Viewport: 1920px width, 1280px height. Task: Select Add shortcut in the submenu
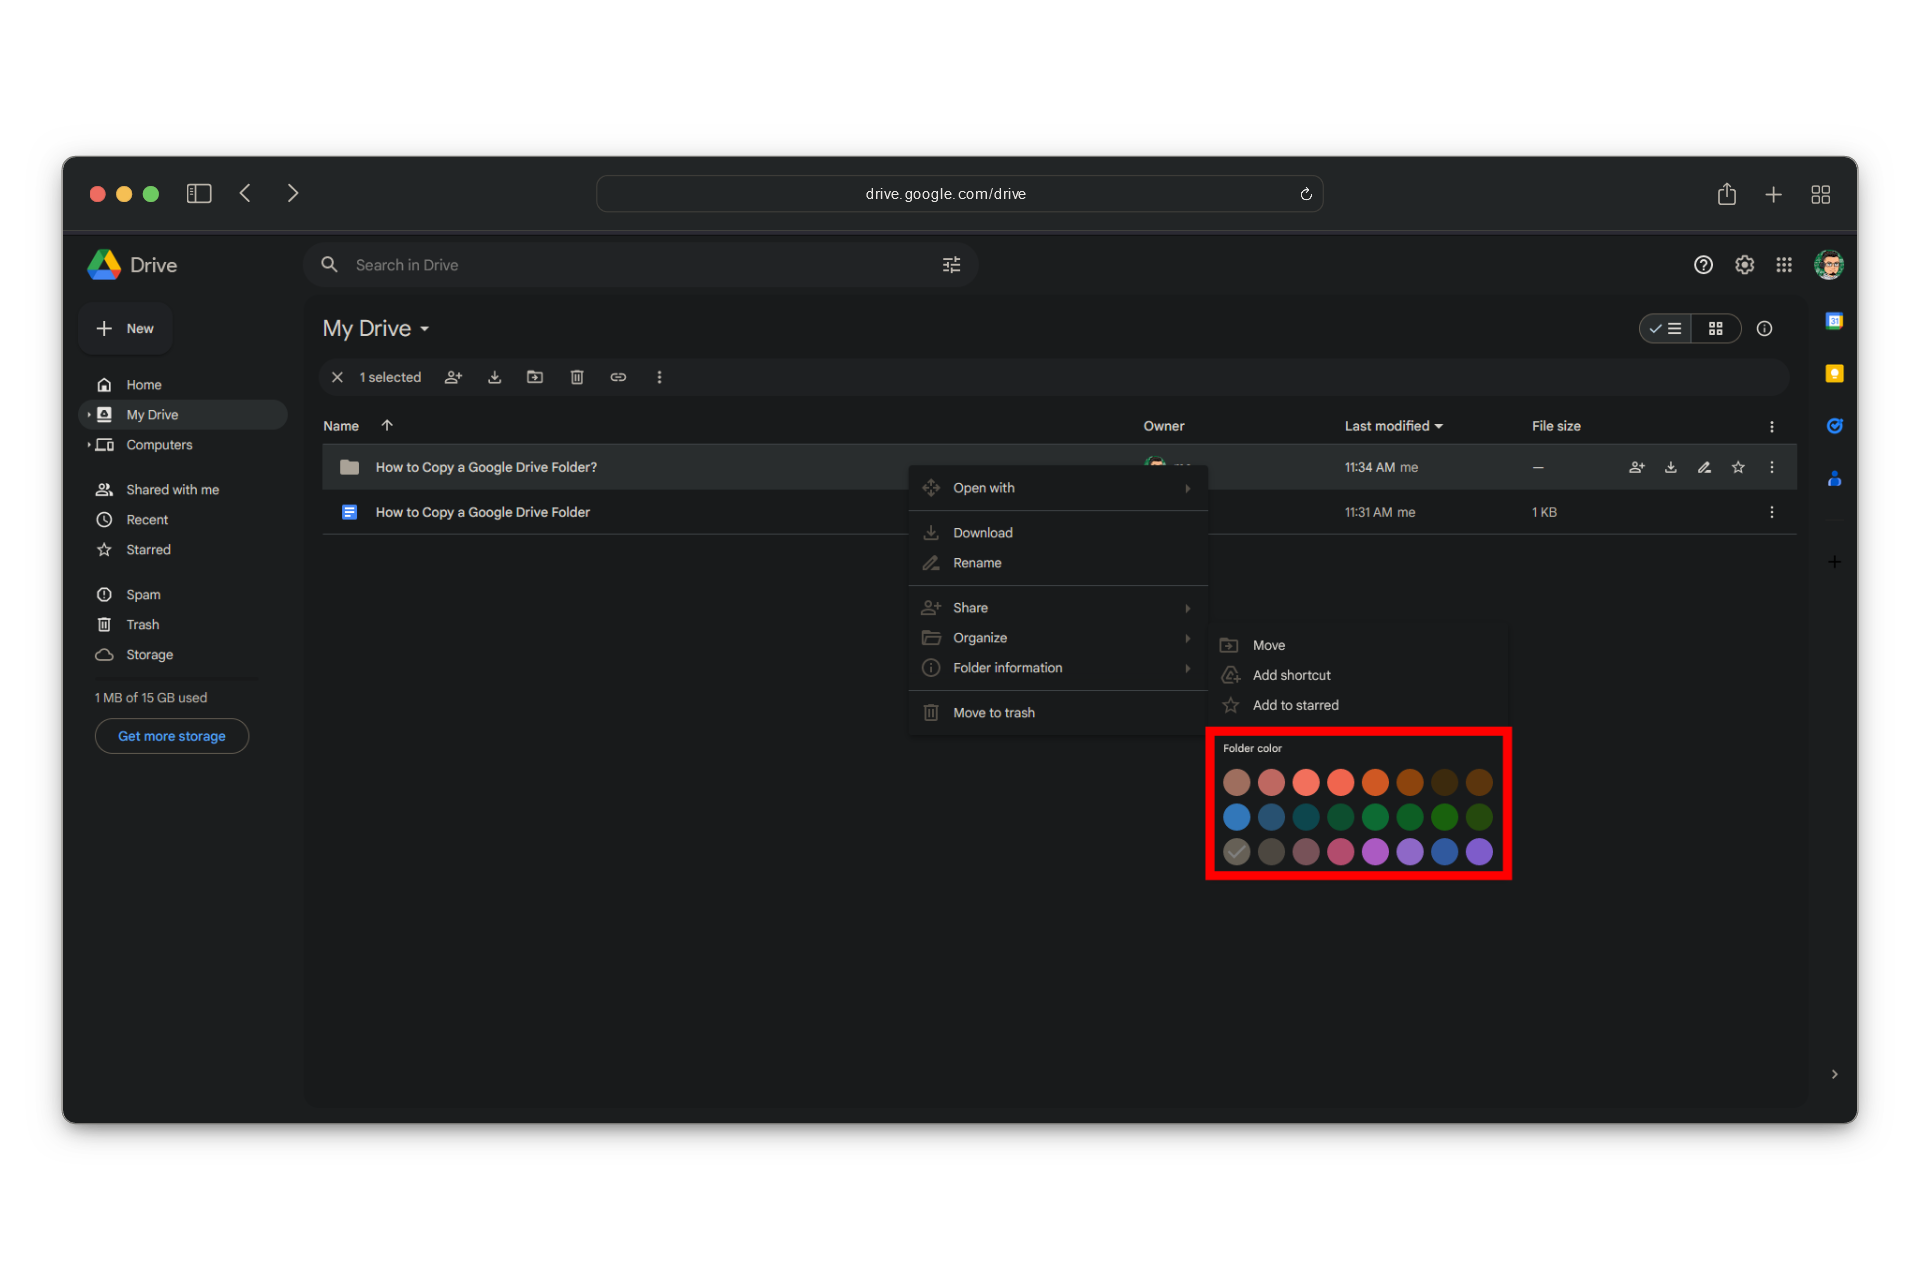click(1291, 675)
